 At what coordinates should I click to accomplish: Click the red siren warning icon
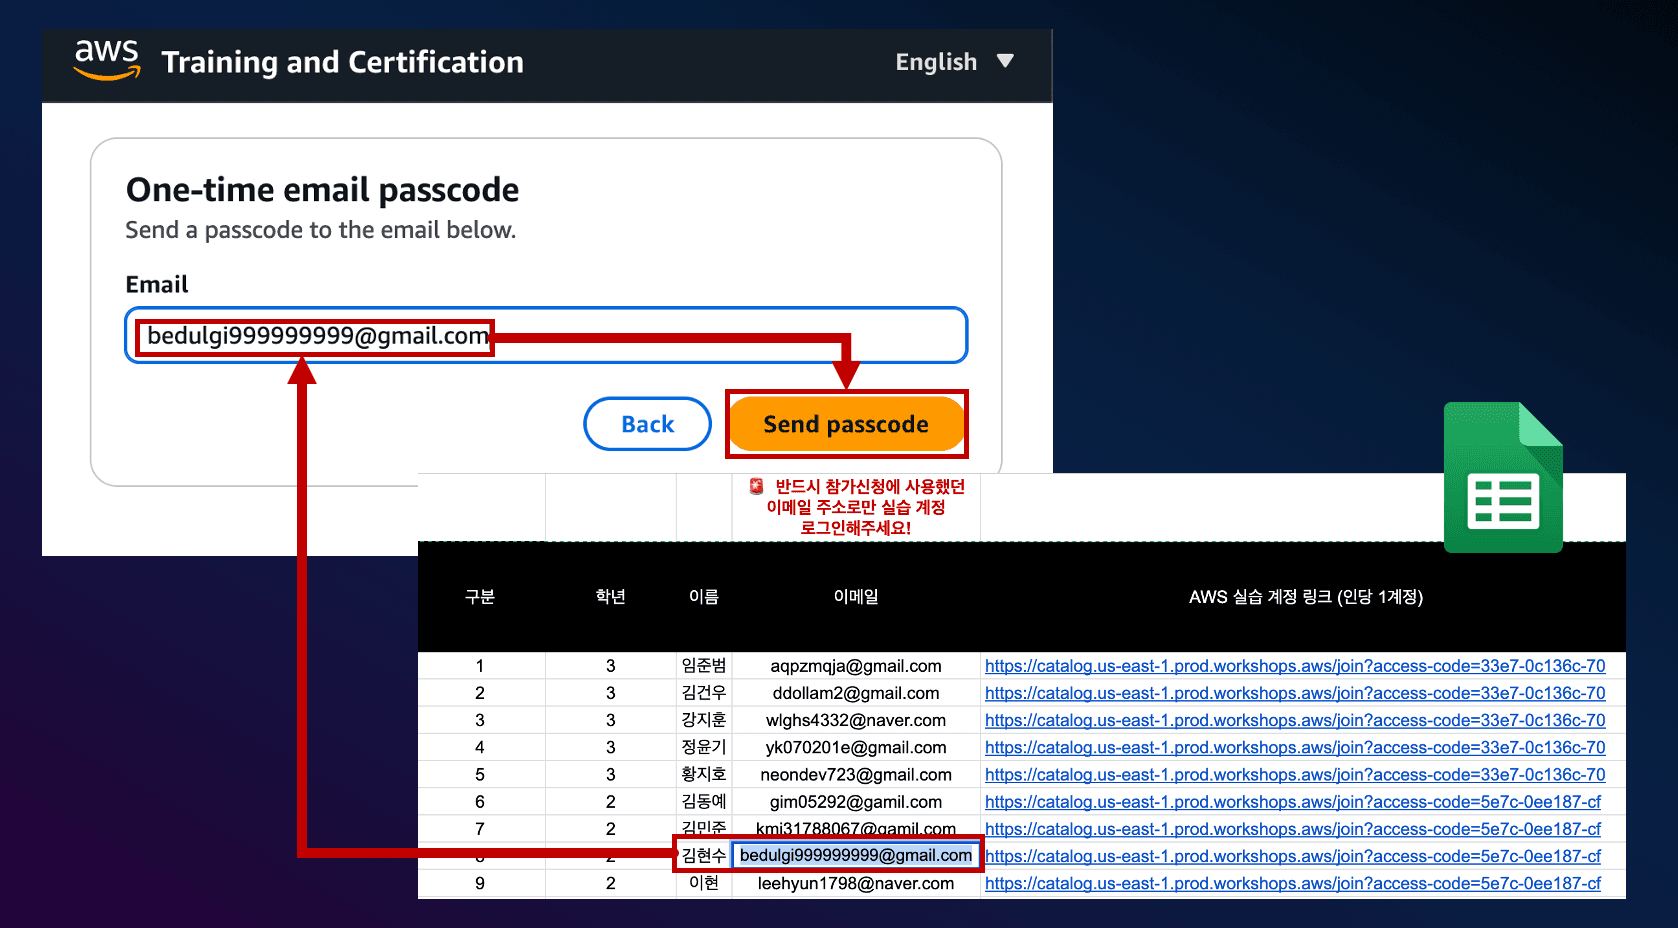coord(757,486)
